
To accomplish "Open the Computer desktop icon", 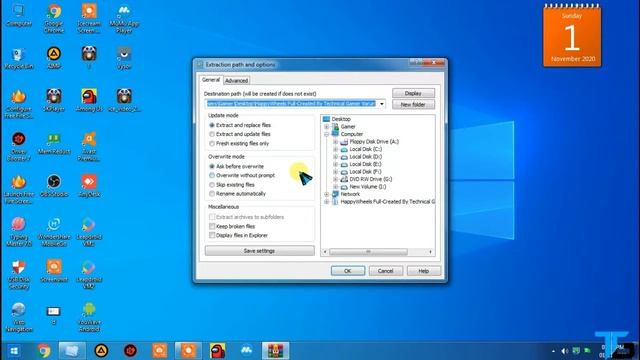I will click(x=19, y=16).
